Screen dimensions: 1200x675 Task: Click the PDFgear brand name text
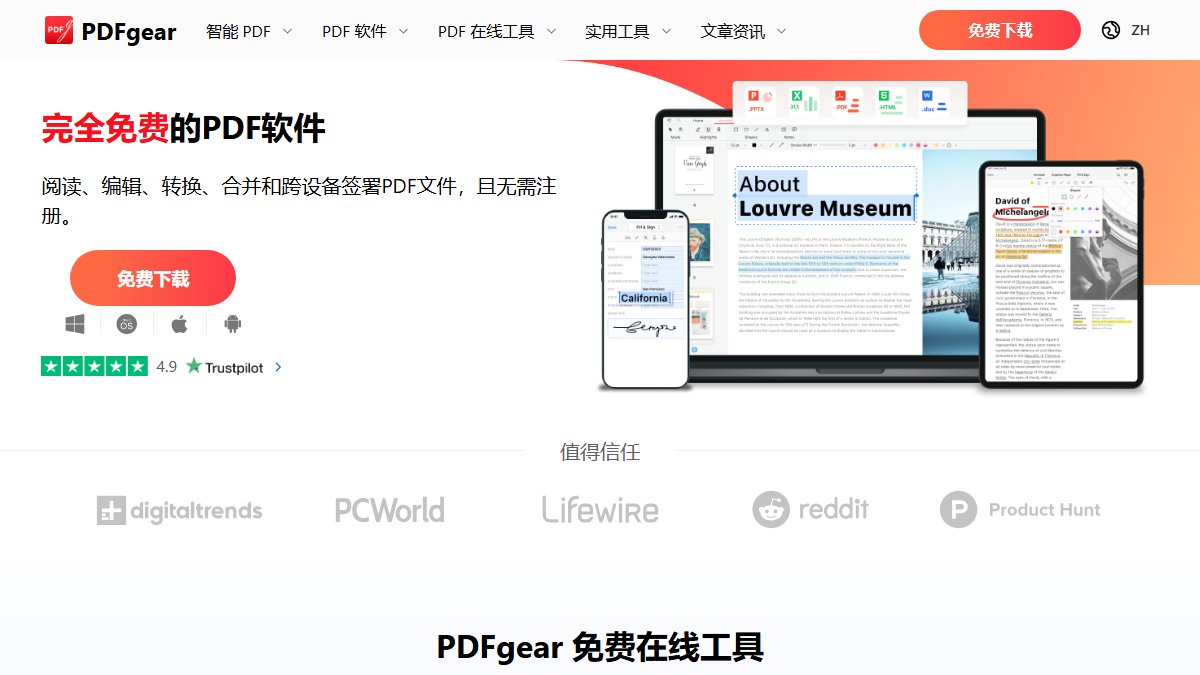coord(129,31)
